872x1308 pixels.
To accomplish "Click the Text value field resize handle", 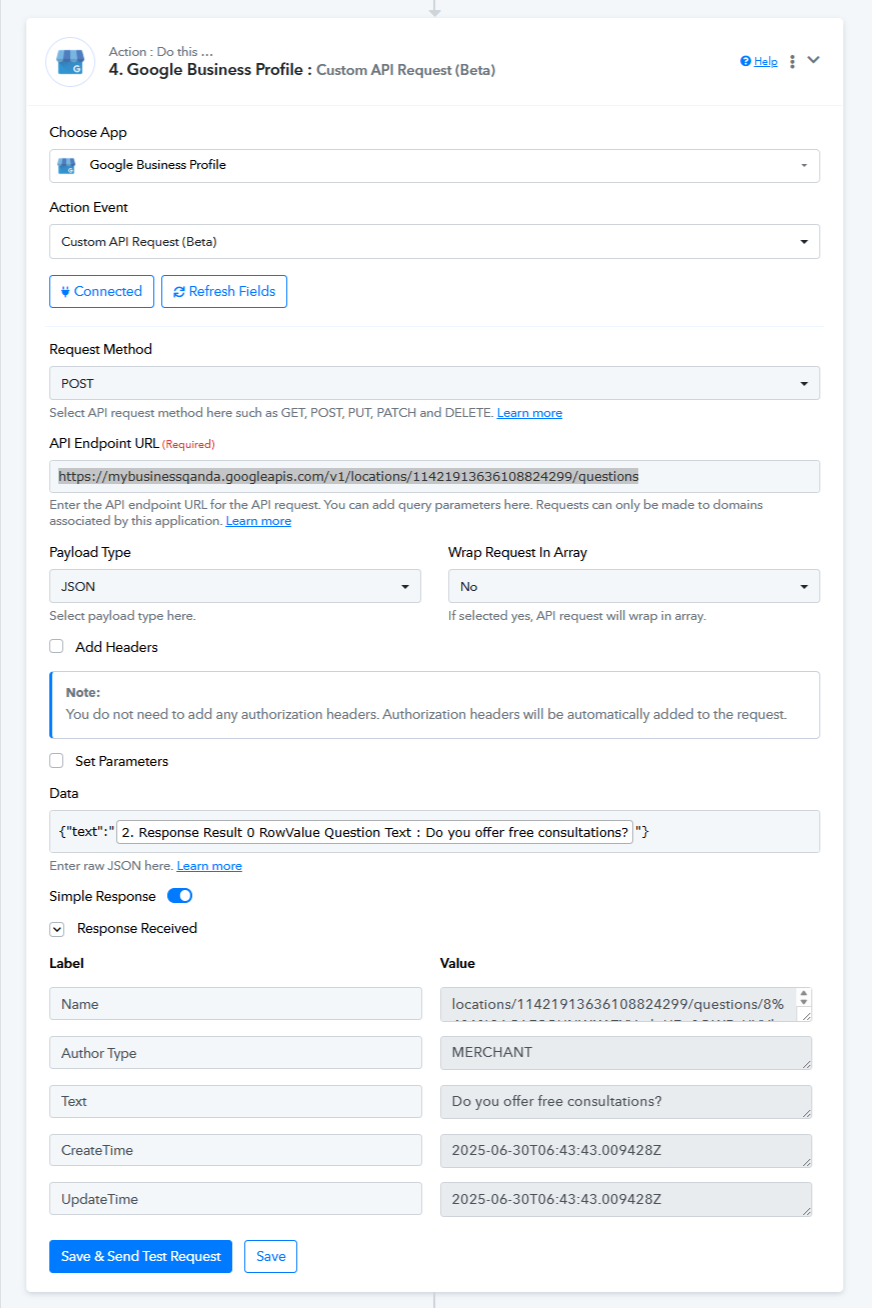I will 806,1112.
